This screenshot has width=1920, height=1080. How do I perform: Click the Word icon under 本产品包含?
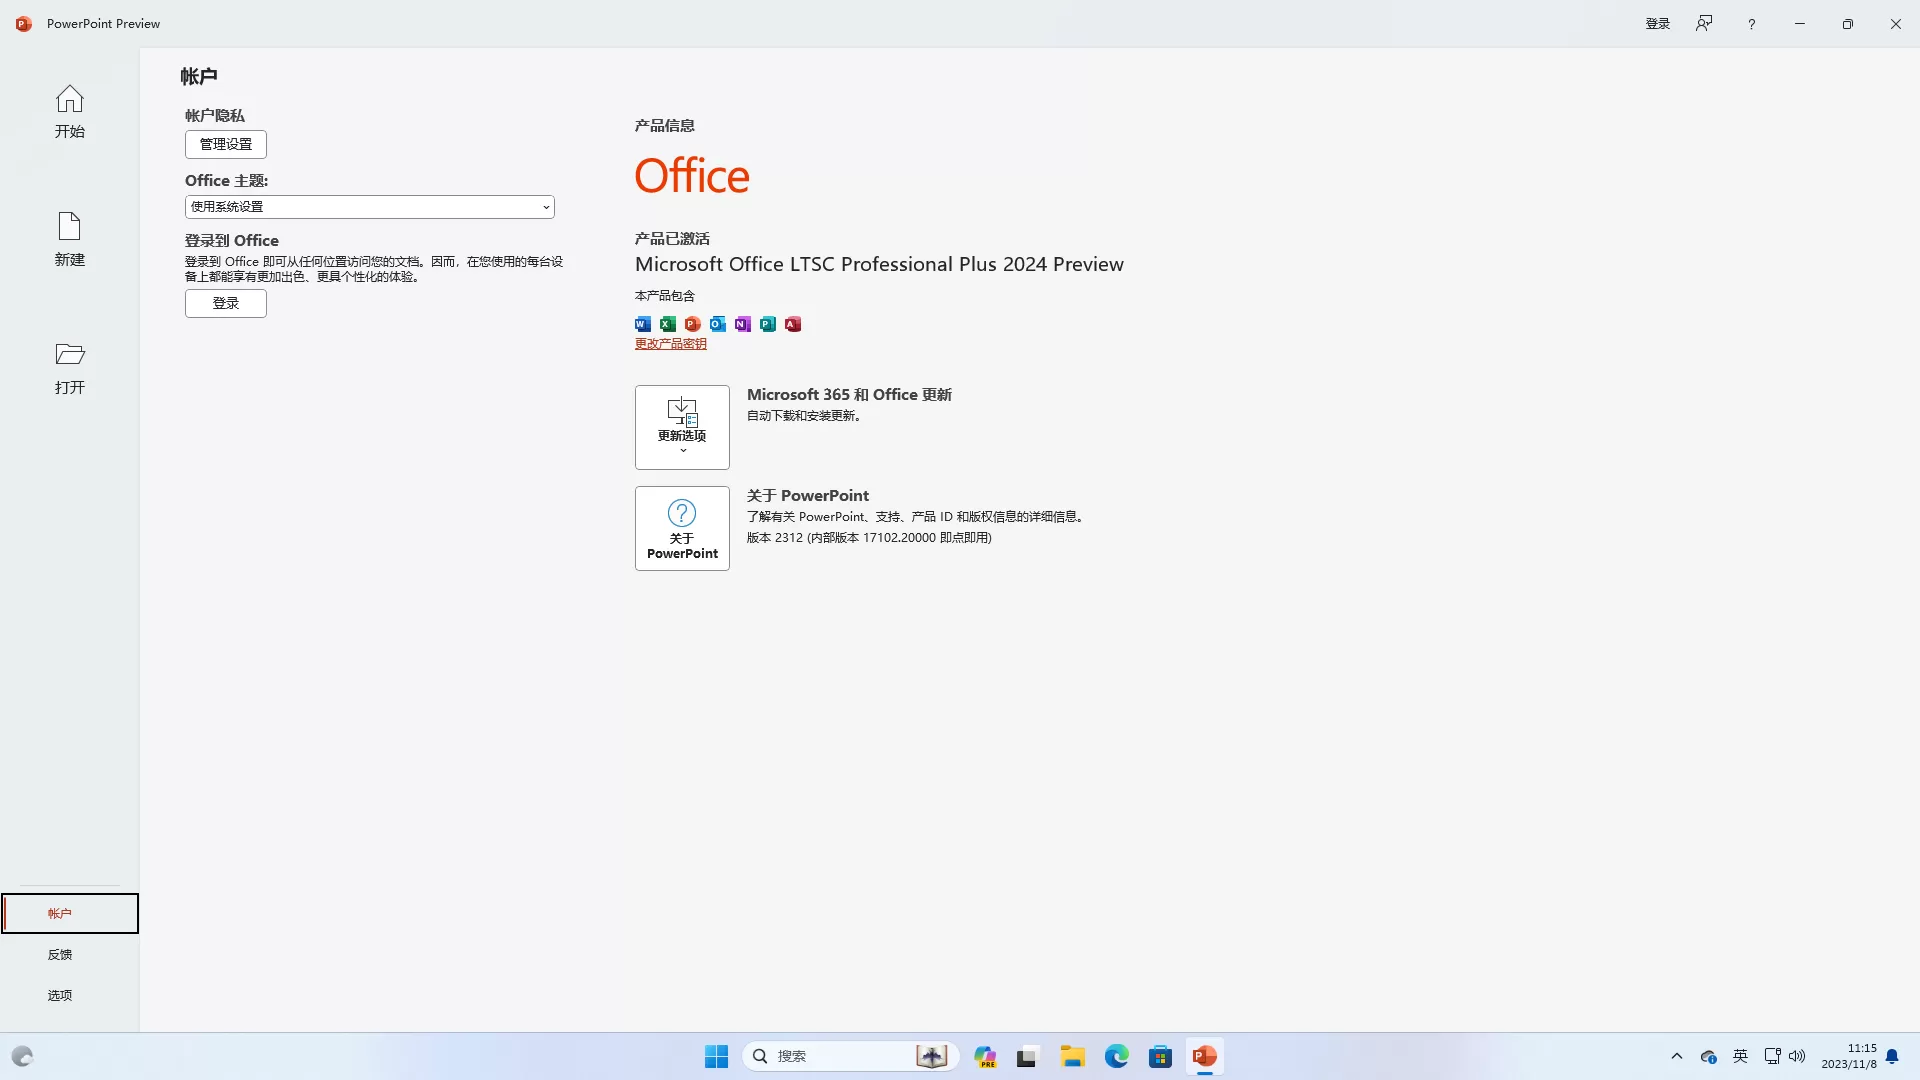[643, 324]
